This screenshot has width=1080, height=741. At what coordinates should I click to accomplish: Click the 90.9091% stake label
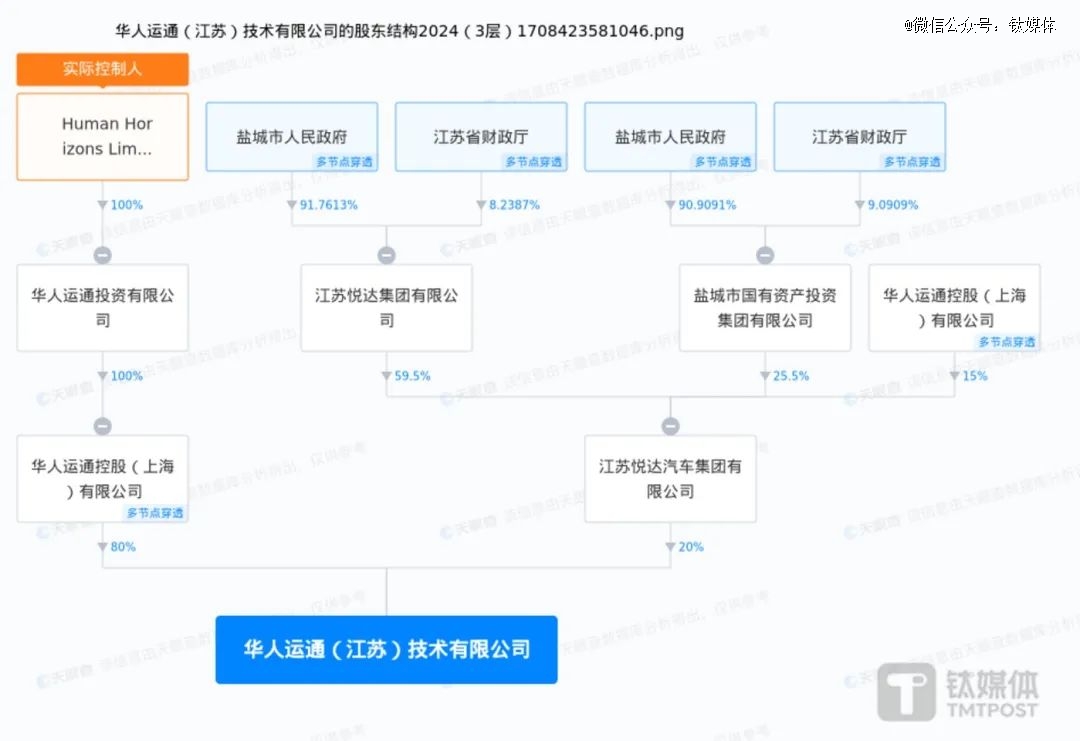[707, 205]
